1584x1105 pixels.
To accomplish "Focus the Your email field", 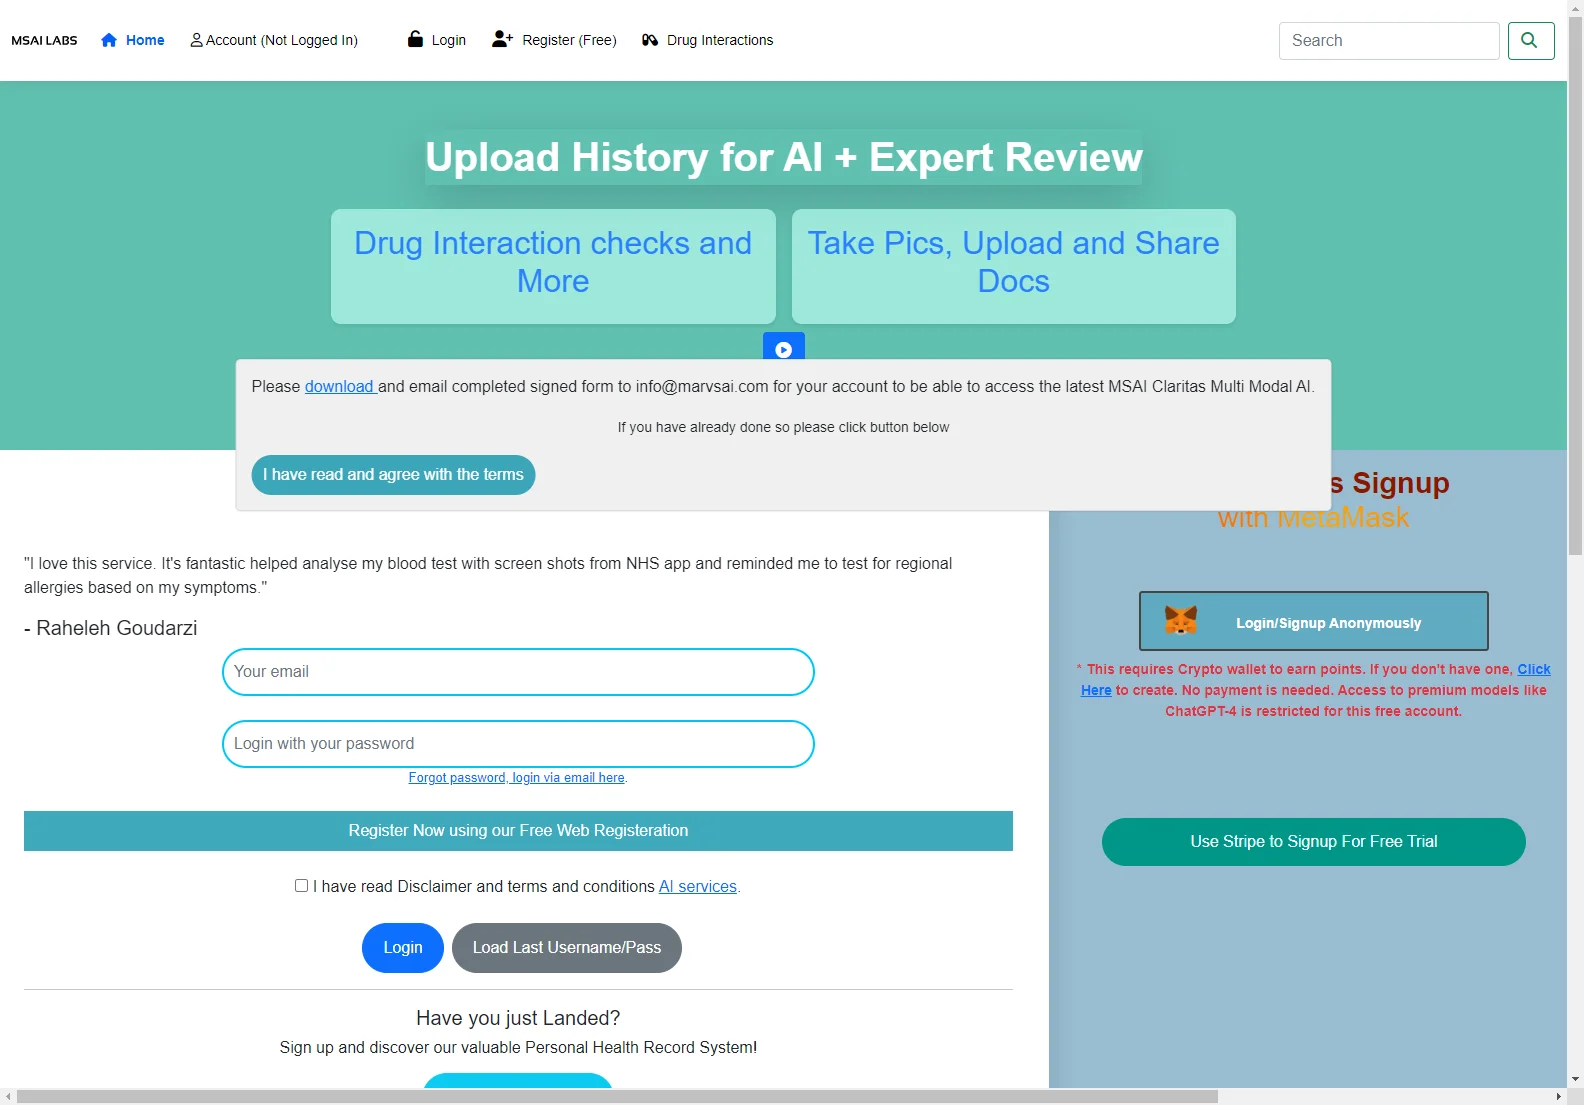I will [x=518, y=672].
